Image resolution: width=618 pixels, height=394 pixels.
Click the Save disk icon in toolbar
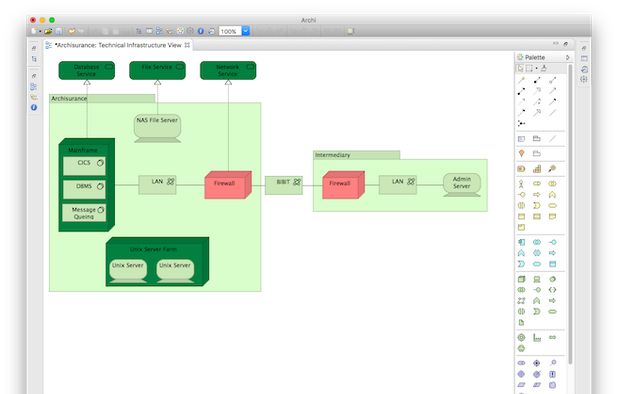pyautogui.click(x=58, y=31)
